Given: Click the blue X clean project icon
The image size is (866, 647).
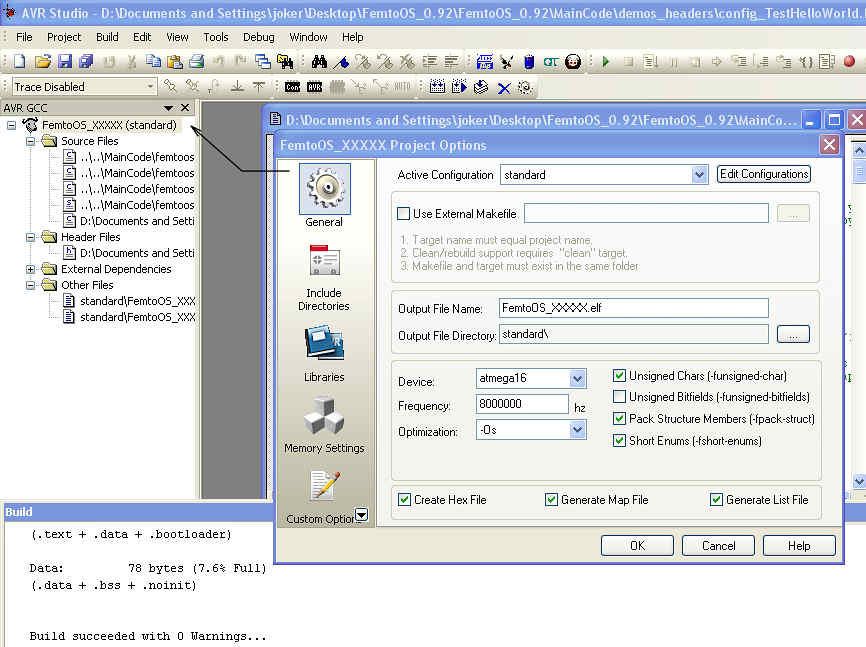Looking at the screenshot, I should [503, 87].
